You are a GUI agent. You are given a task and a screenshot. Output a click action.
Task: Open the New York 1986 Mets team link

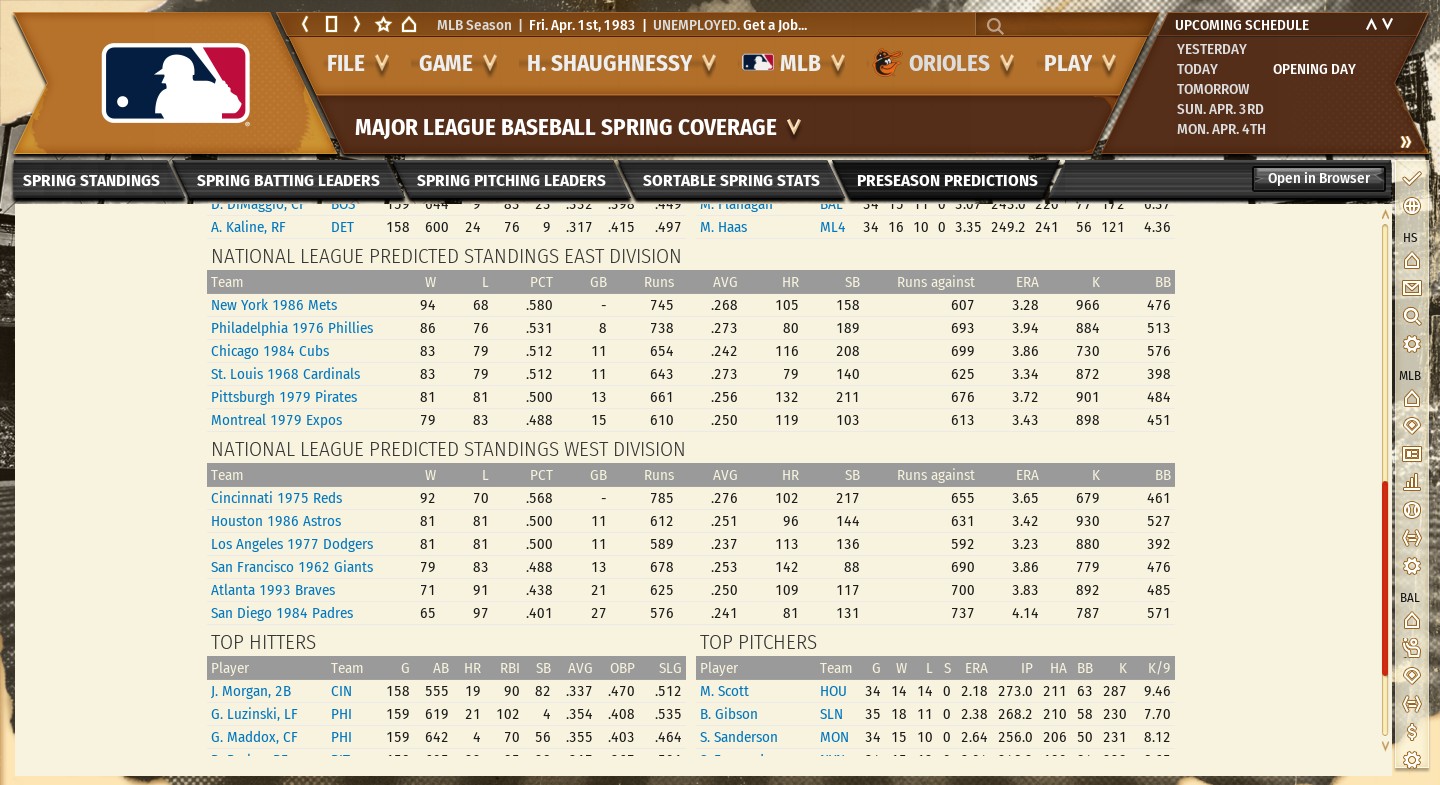(x=274, y=305)
